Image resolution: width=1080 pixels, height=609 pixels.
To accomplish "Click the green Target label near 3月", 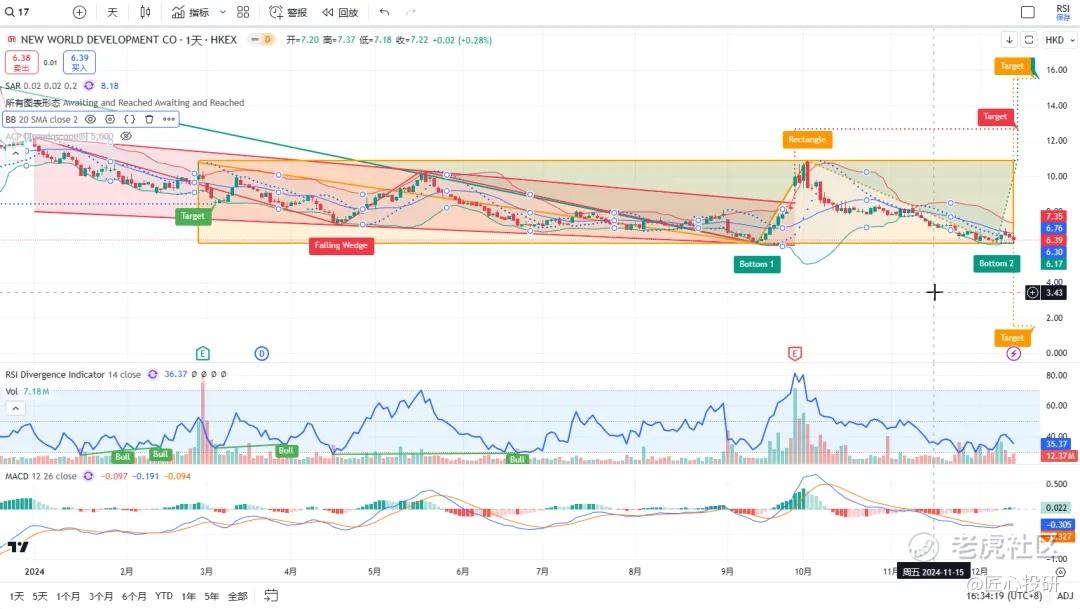I will click(193, 216).
